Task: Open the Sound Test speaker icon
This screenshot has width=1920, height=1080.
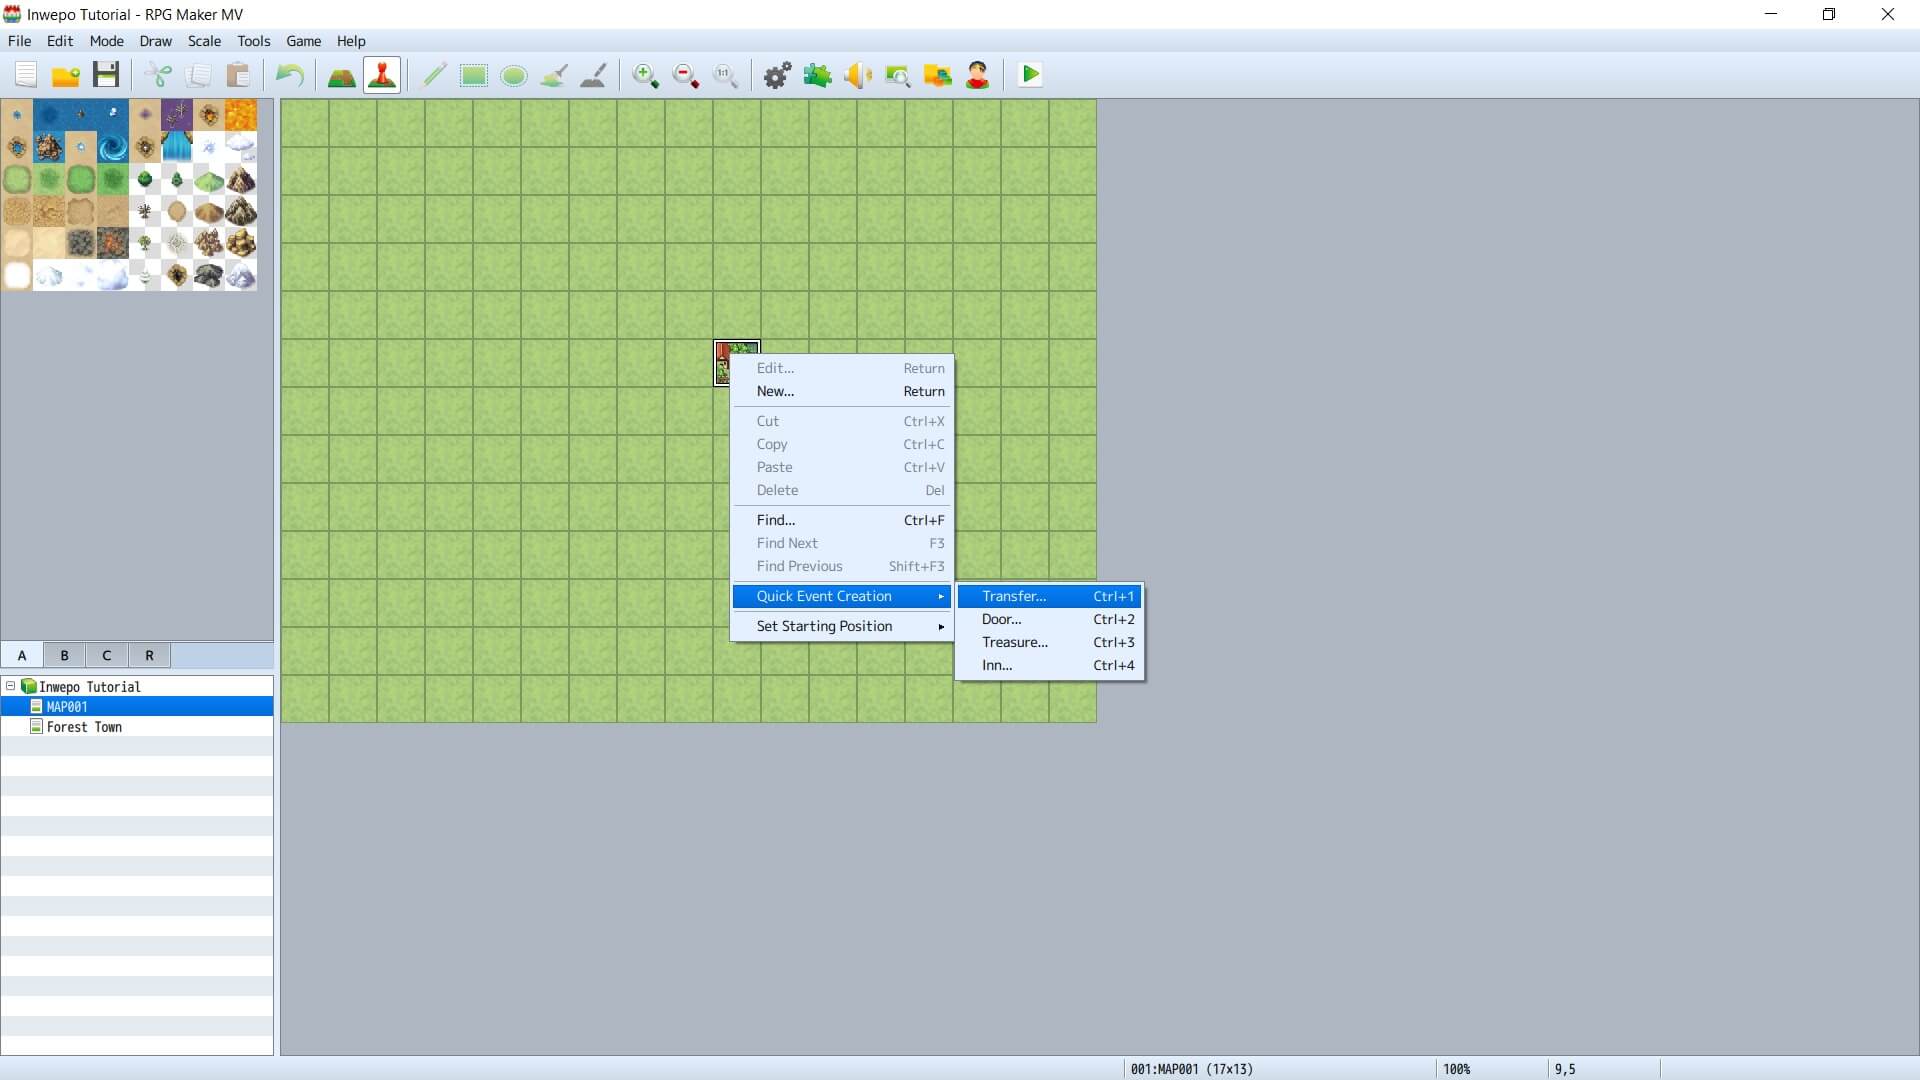Action: point(857,75)
